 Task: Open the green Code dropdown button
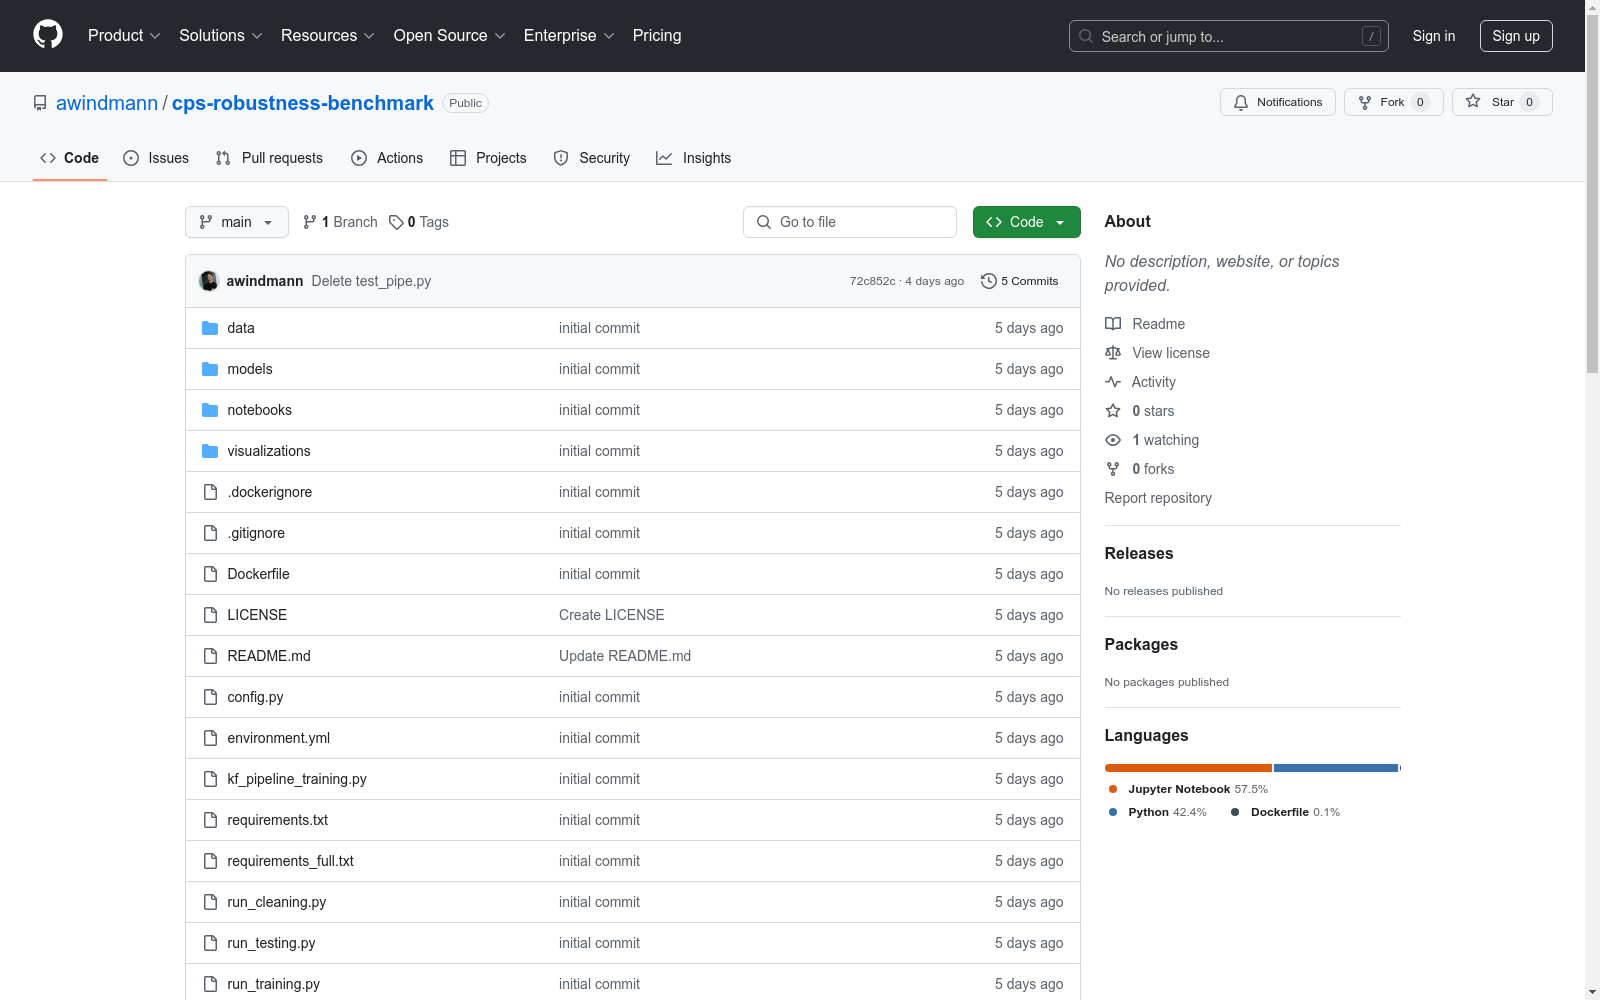(x=1026, y=222)
